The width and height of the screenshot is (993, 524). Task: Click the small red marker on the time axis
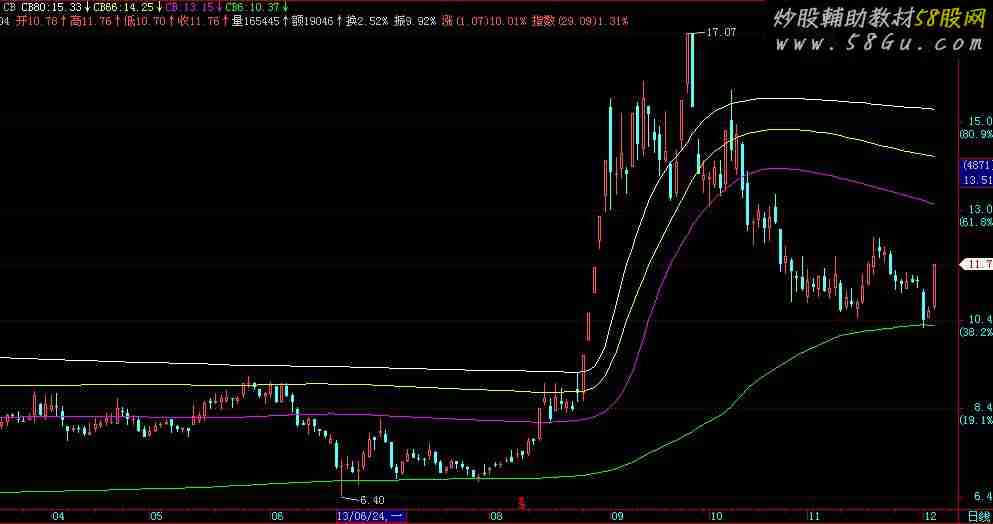[522, 503]
